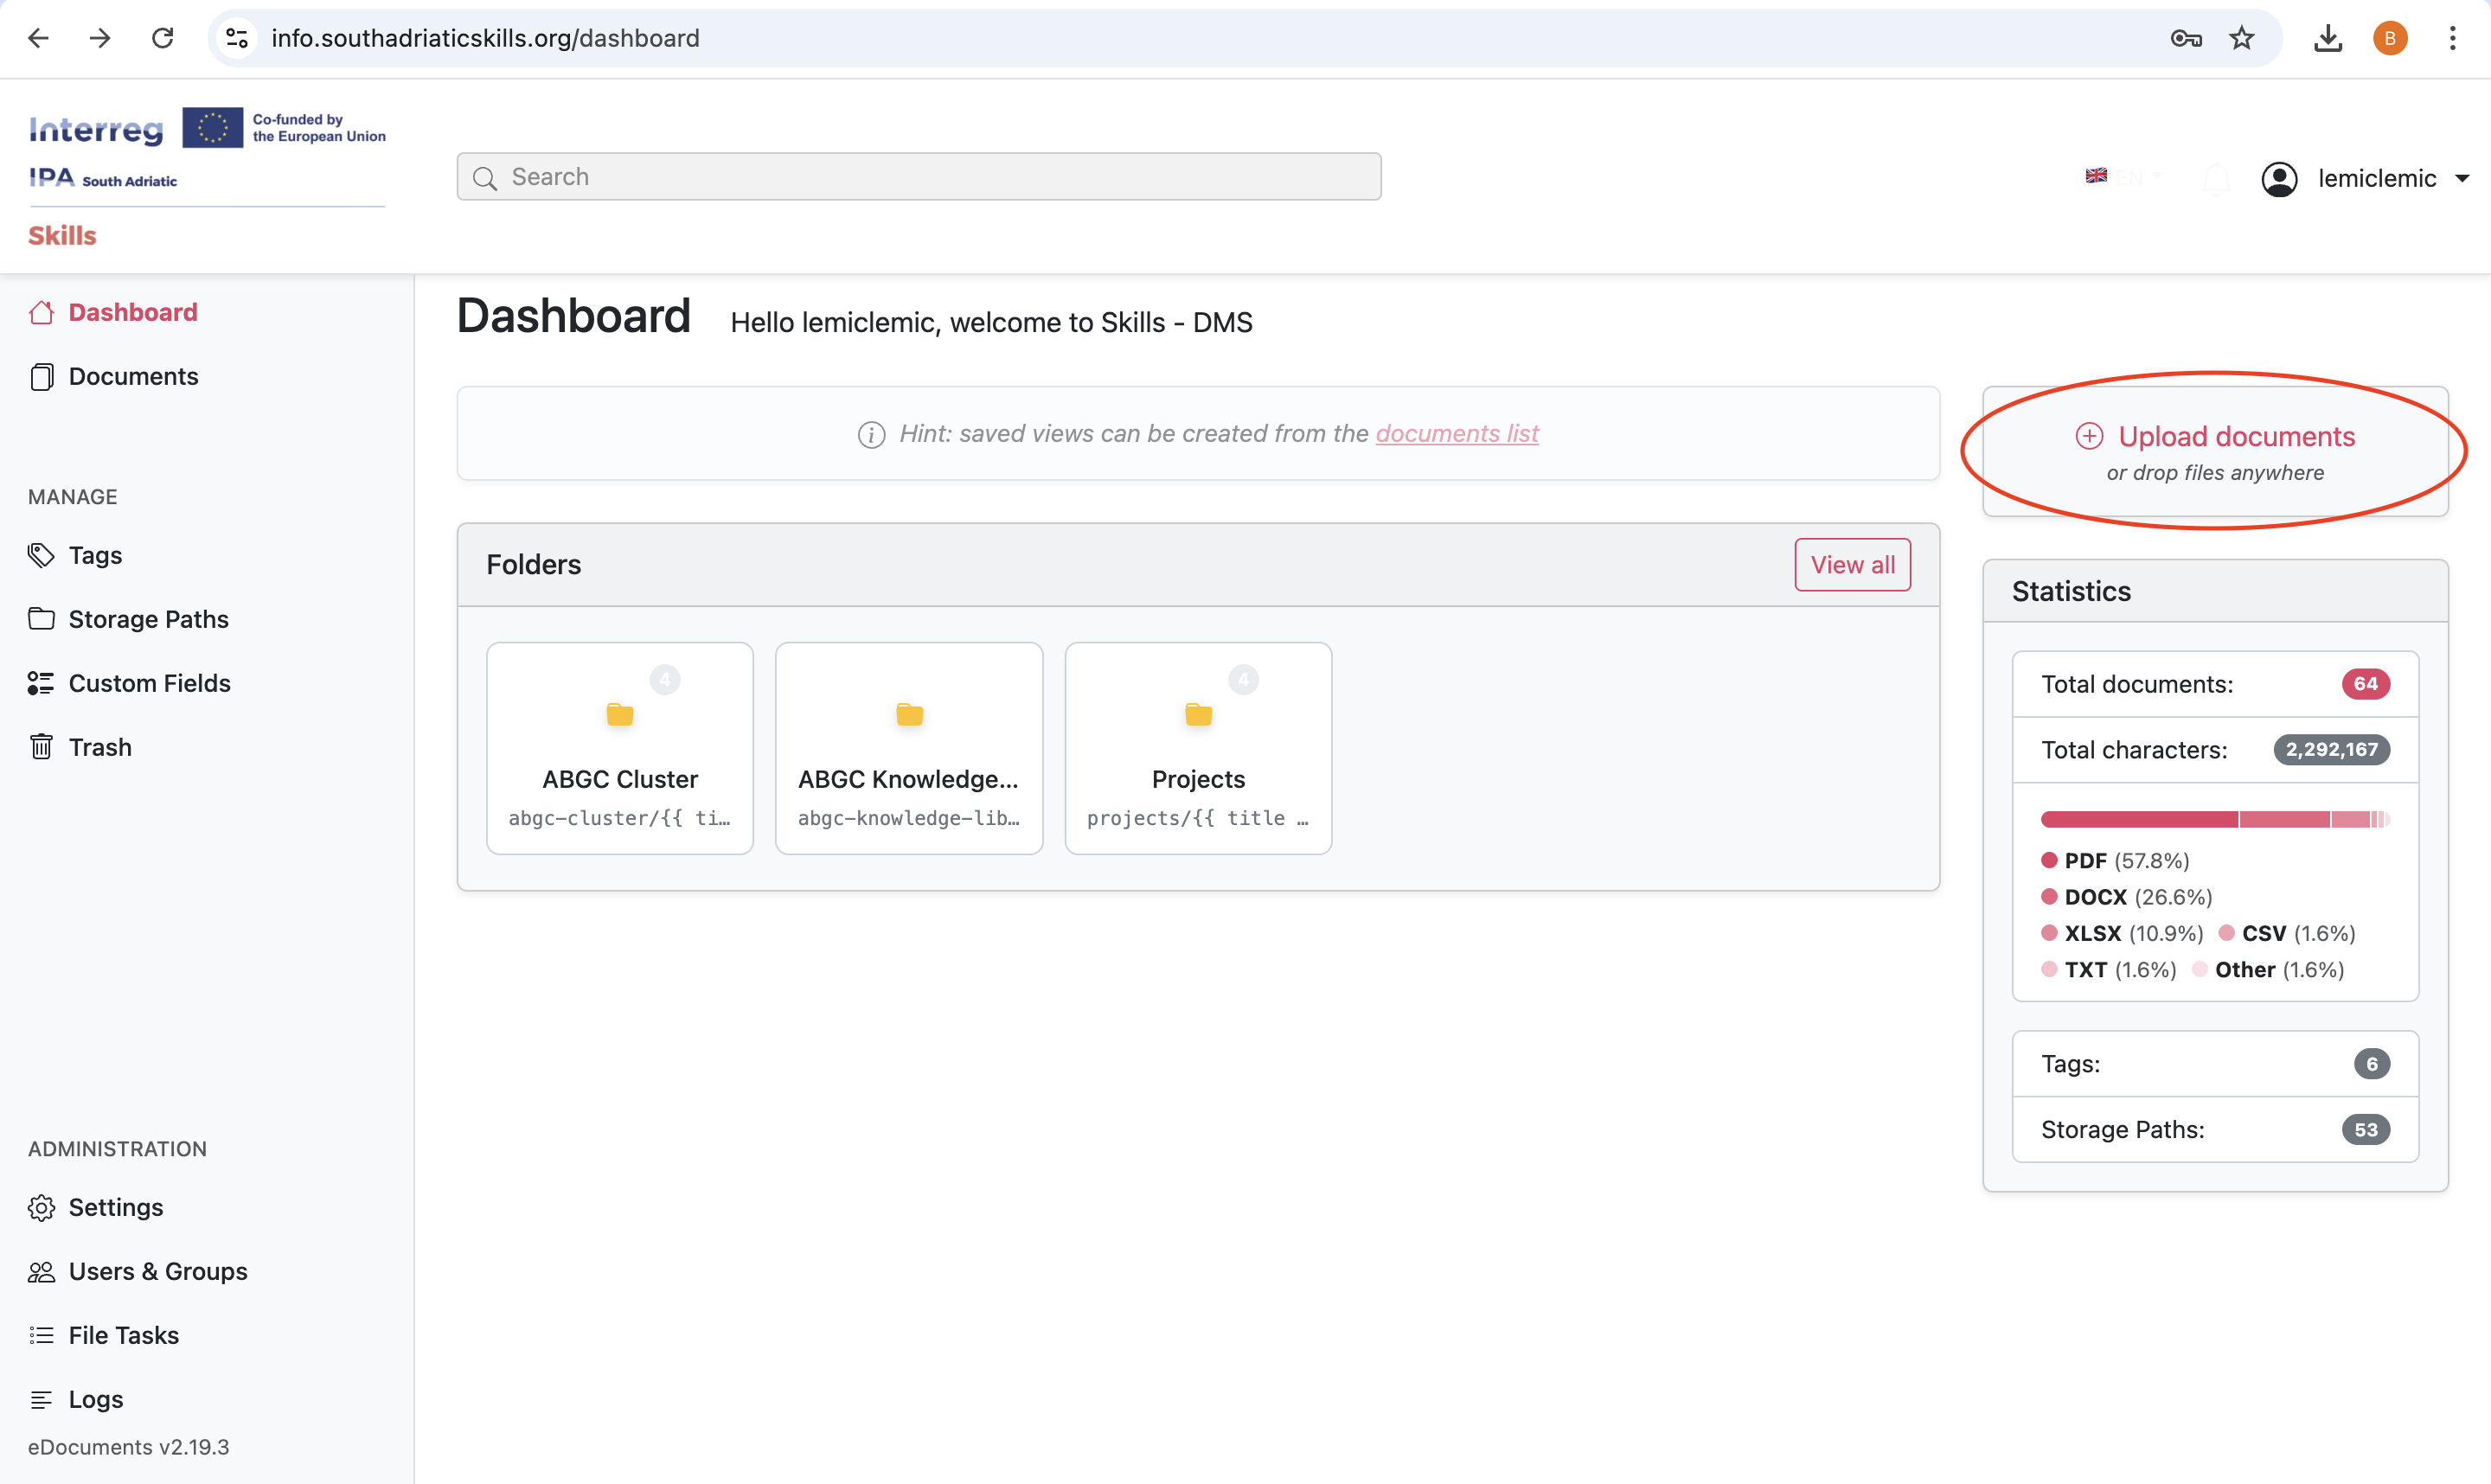Screen dimensions: 2491x1484
Task: Switch to the Dashboard section
Action: pos(132,312)
